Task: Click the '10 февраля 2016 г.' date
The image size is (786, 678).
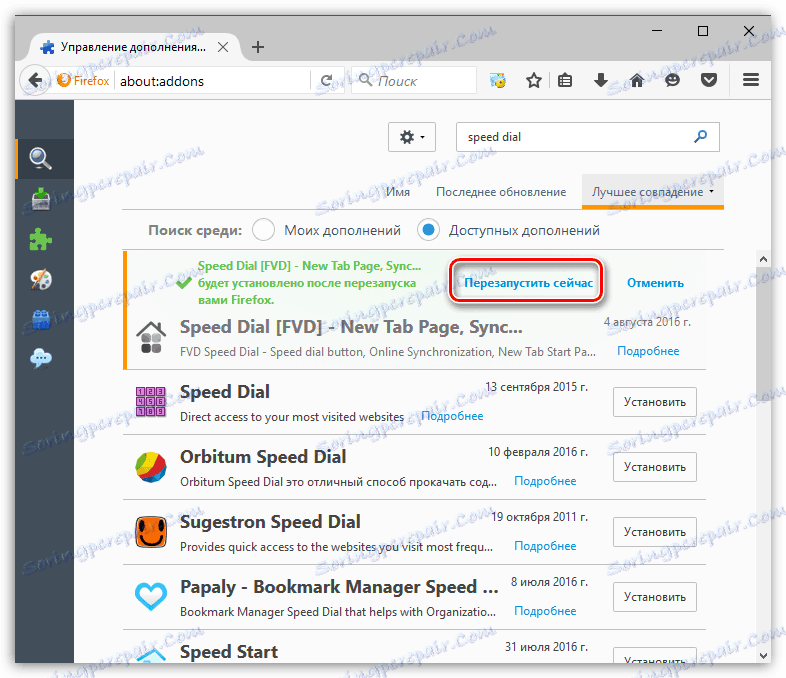Action: pyautogui.click(x=538, y=452)
